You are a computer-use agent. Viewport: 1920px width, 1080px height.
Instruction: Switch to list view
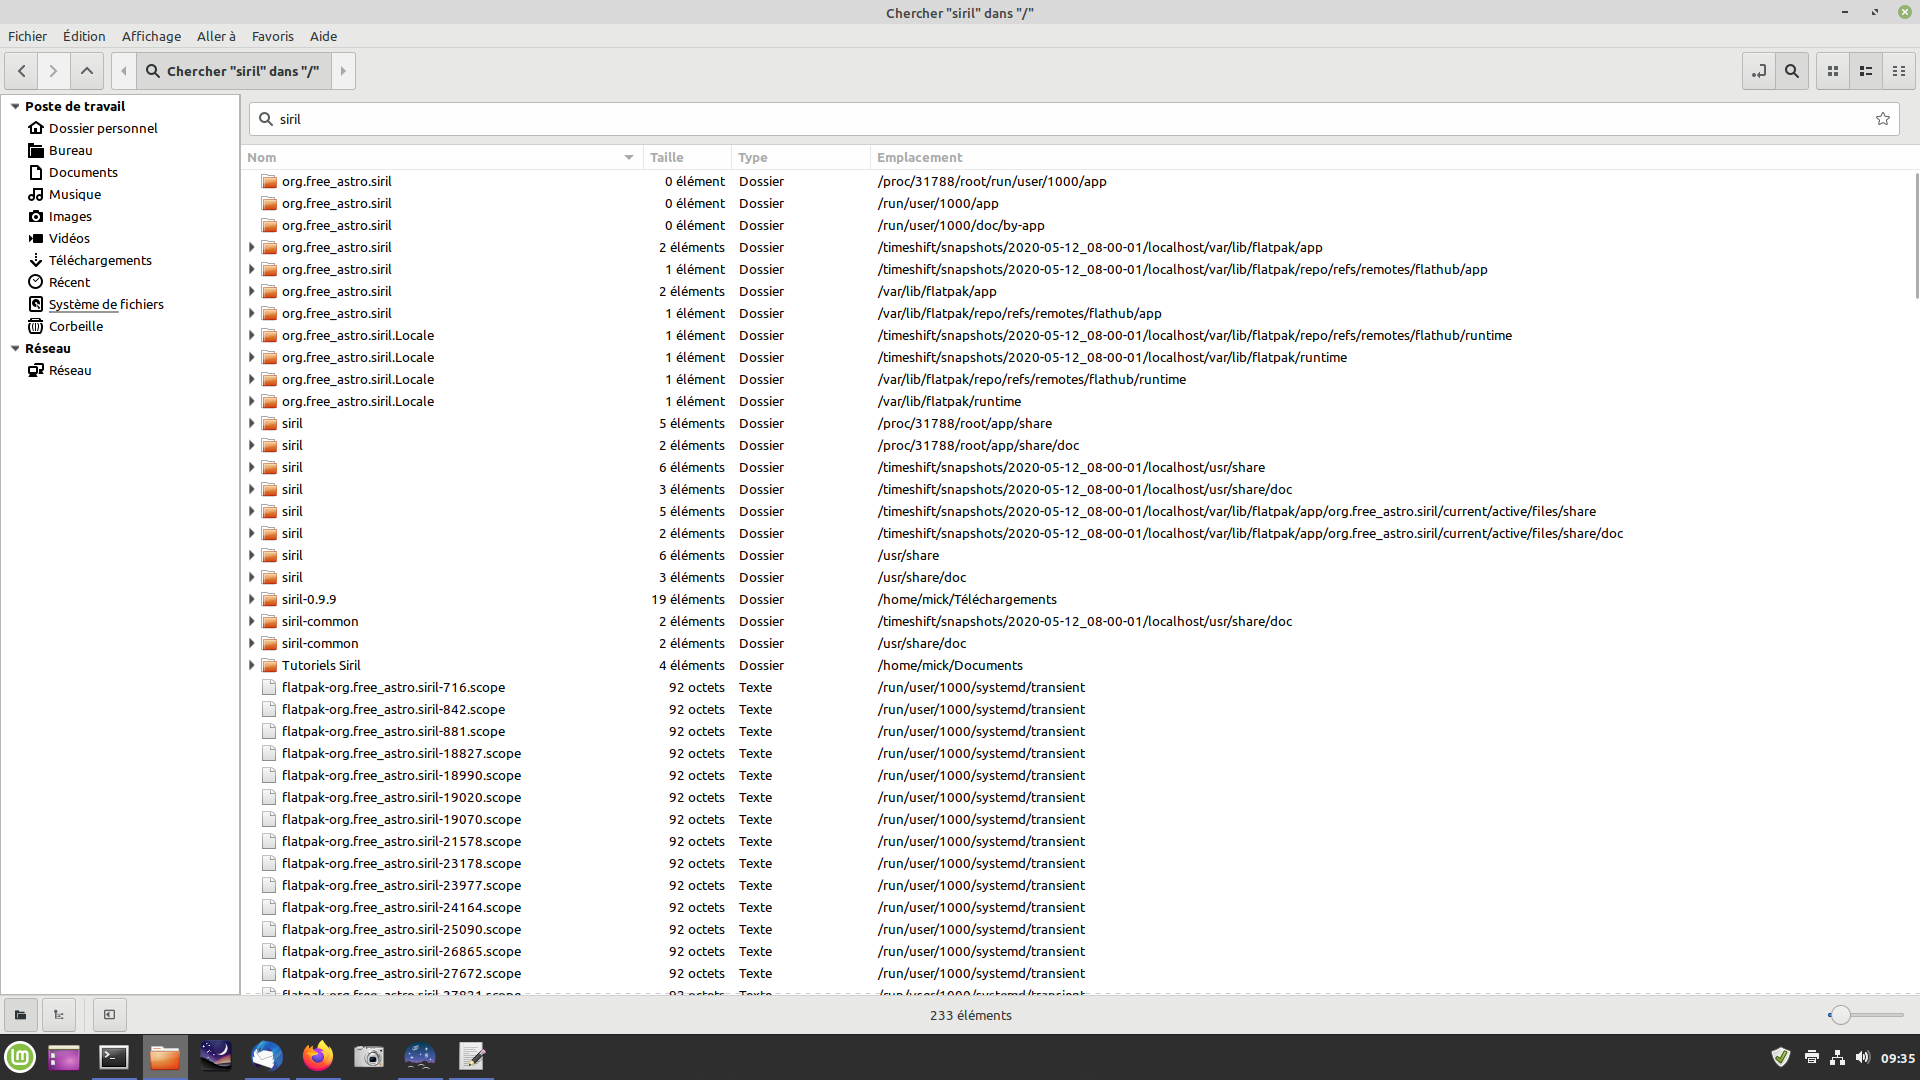[x=1866, y=71]
